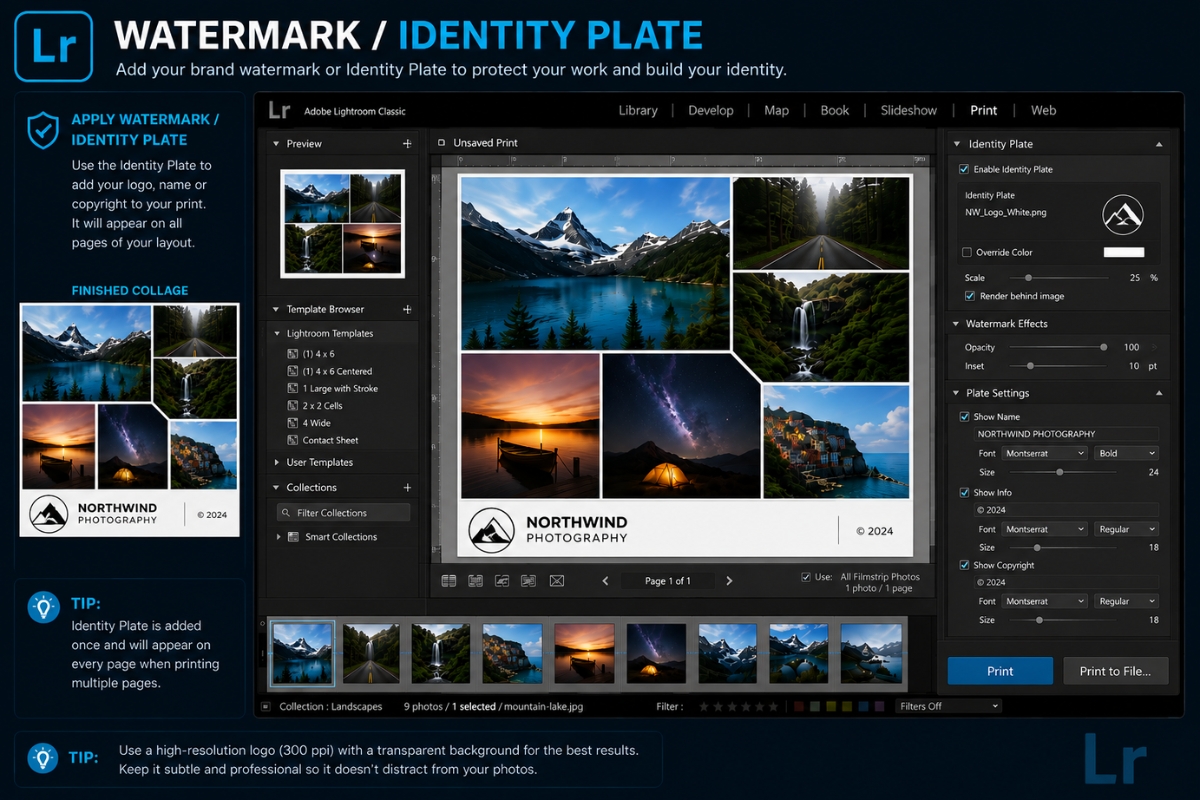
Task: Click the search icon in Filter Collections
Action: [x=286, y=513]
